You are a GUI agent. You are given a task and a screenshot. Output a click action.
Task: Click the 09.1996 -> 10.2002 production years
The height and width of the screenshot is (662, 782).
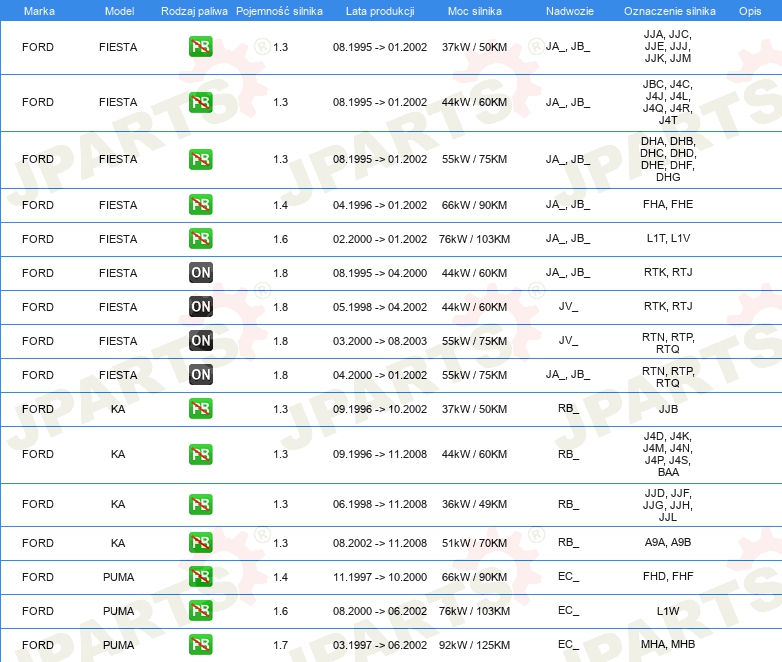click(380, 409)
